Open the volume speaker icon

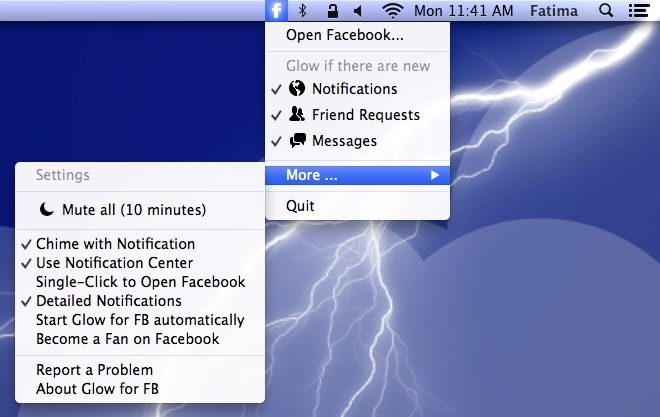(358, 11)
